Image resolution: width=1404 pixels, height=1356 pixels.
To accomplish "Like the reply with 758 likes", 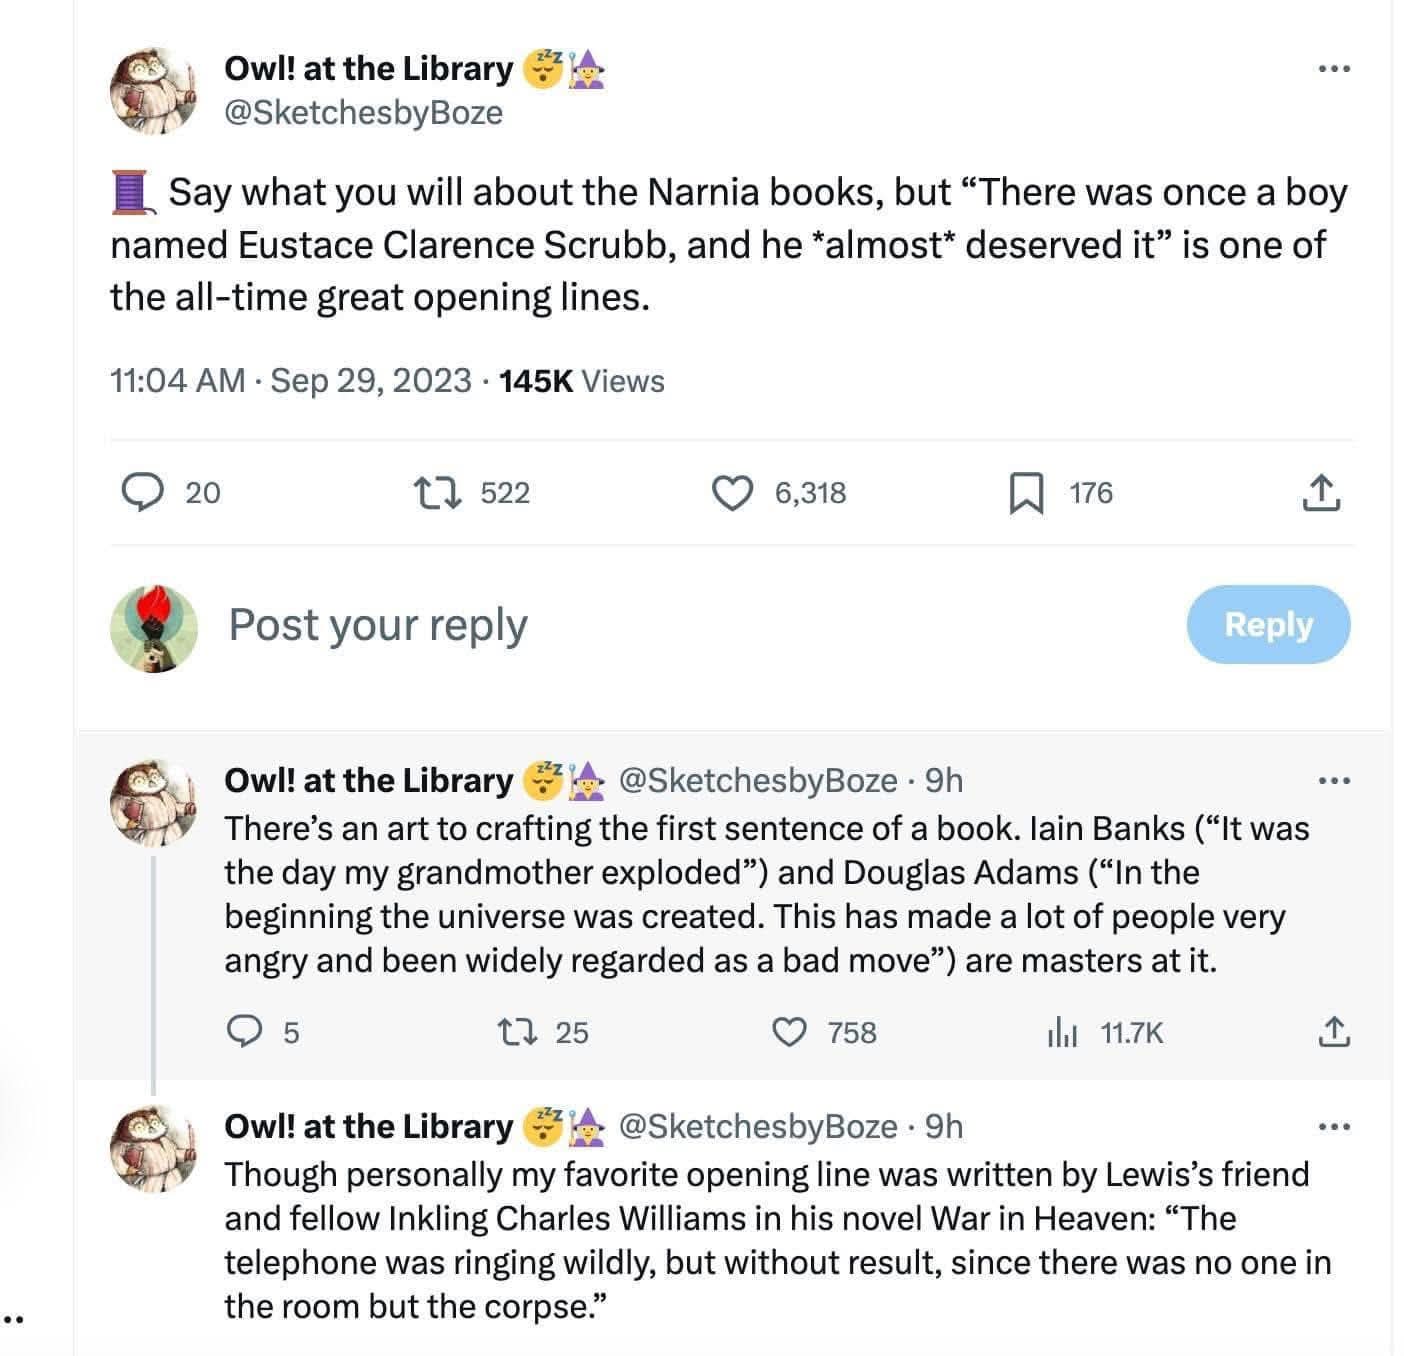I will pyautogui.click(x=791, y=1031).
